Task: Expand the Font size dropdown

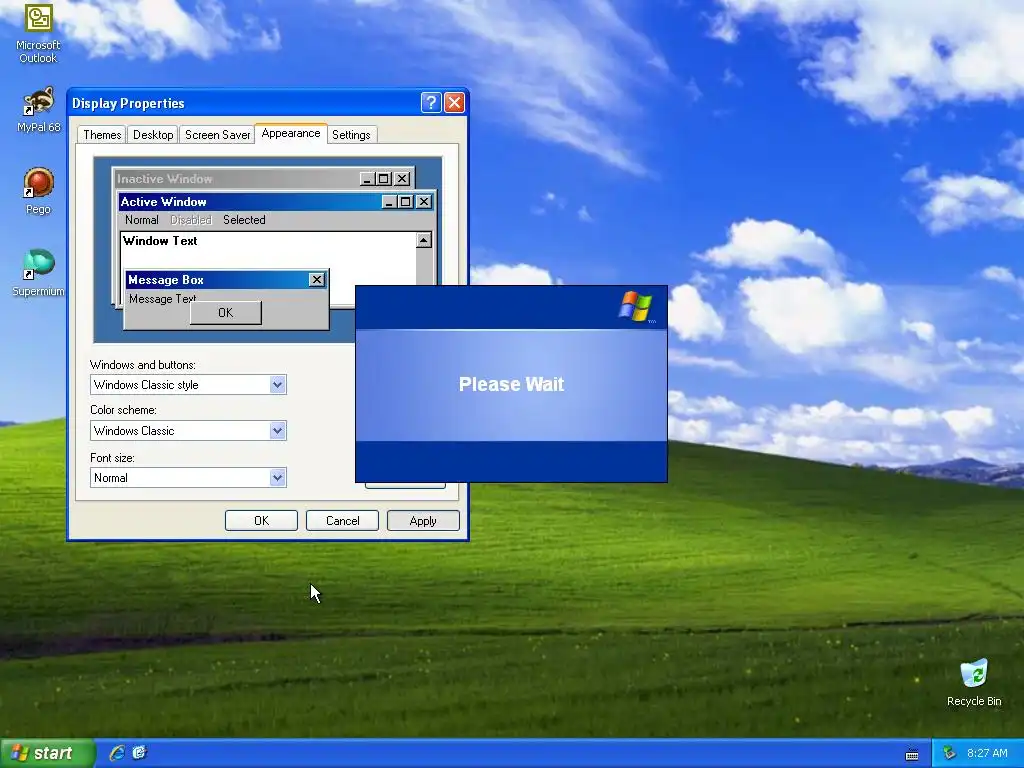Action: coord(278,477)
